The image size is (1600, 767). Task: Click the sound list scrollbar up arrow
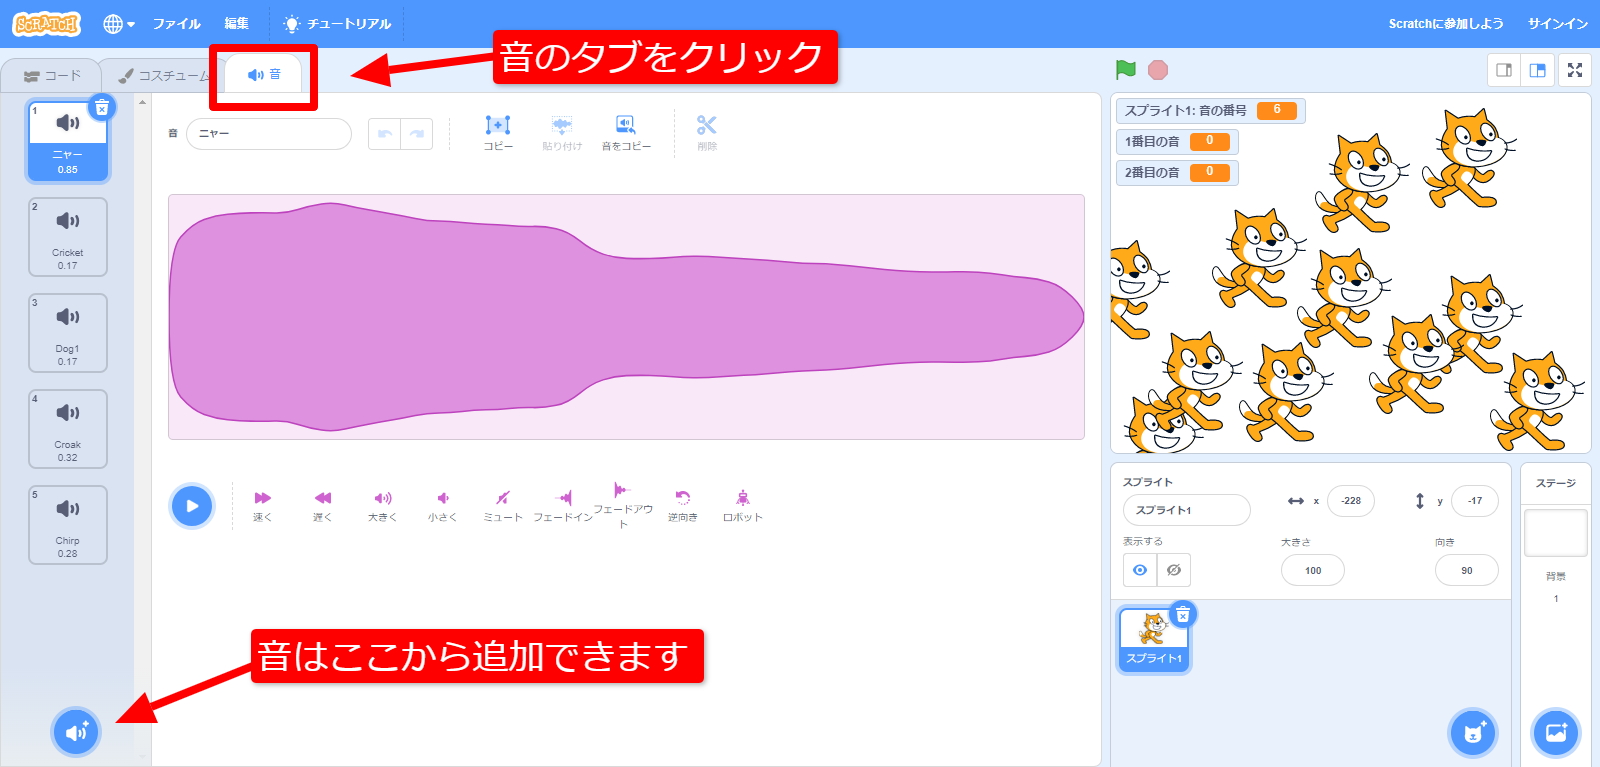click(143, 102)
